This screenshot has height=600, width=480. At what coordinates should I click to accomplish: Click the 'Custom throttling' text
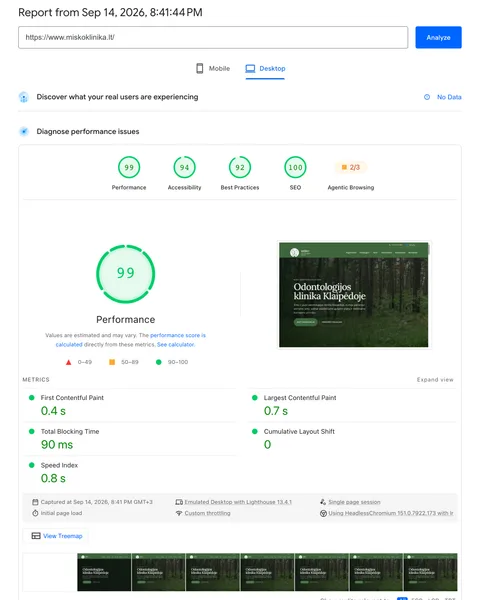tap(207, 513)
